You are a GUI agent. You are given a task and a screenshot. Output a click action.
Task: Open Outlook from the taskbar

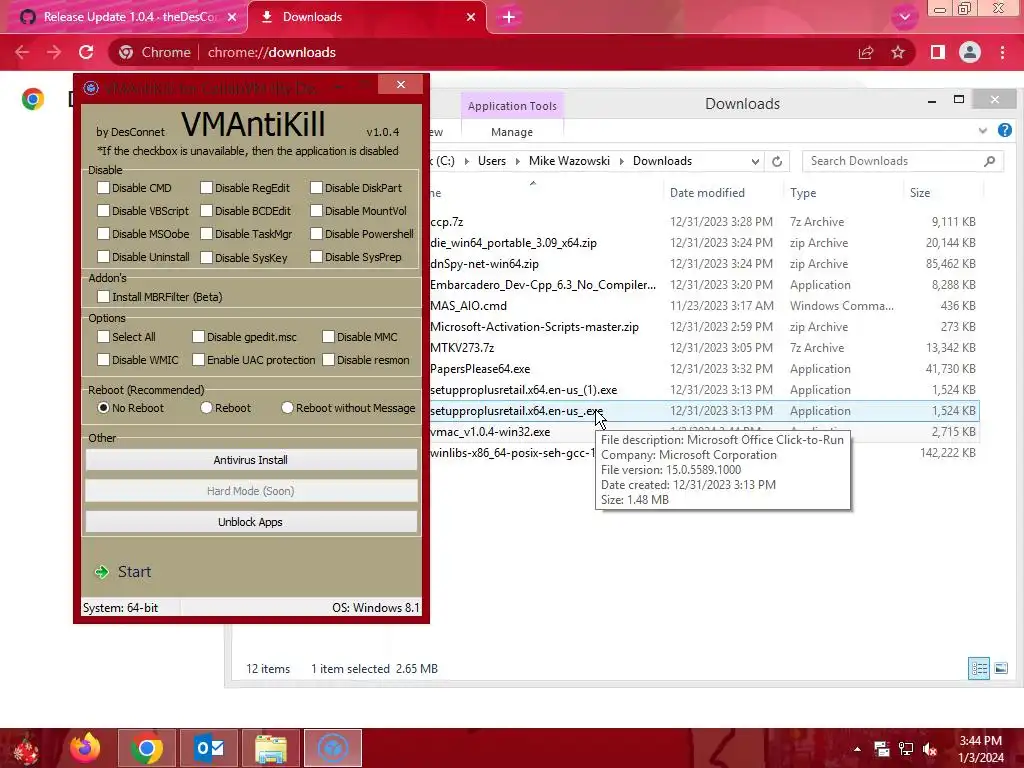point(210,748)
